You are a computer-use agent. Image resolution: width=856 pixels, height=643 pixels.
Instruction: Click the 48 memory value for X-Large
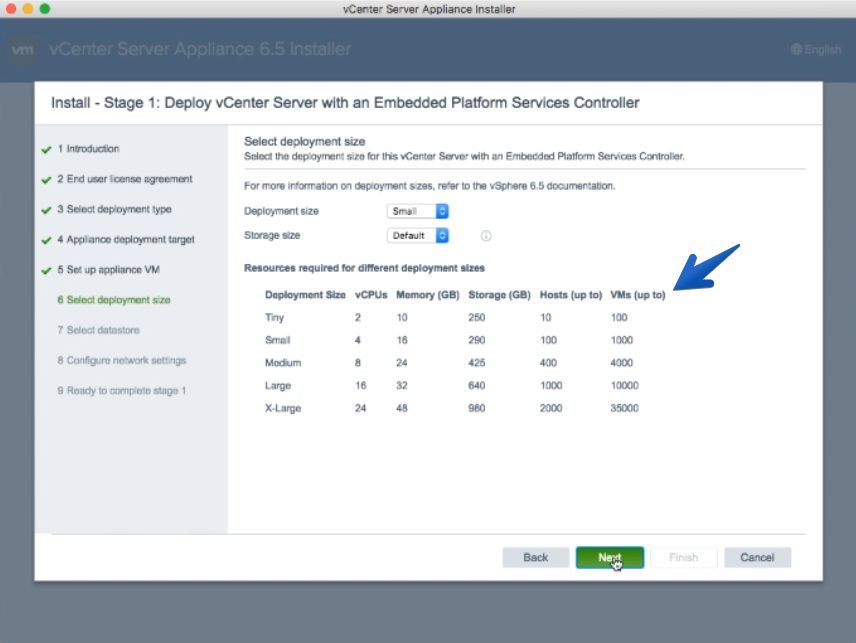(402, 408)
